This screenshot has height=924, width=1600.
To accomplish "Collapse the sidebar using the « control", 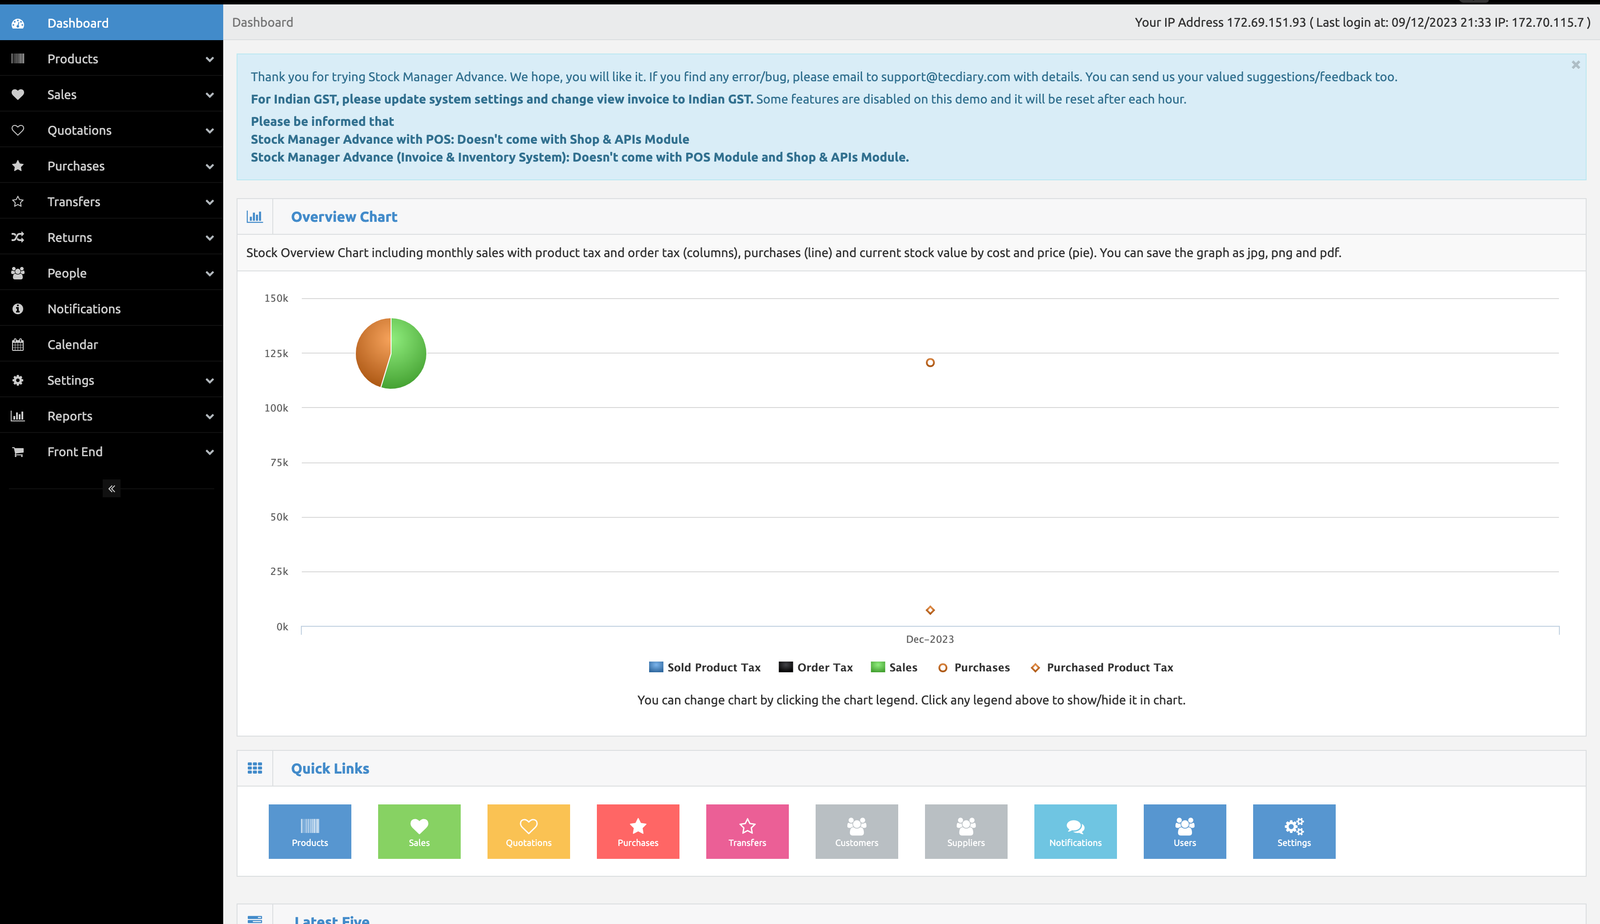I will click(110, 488).
